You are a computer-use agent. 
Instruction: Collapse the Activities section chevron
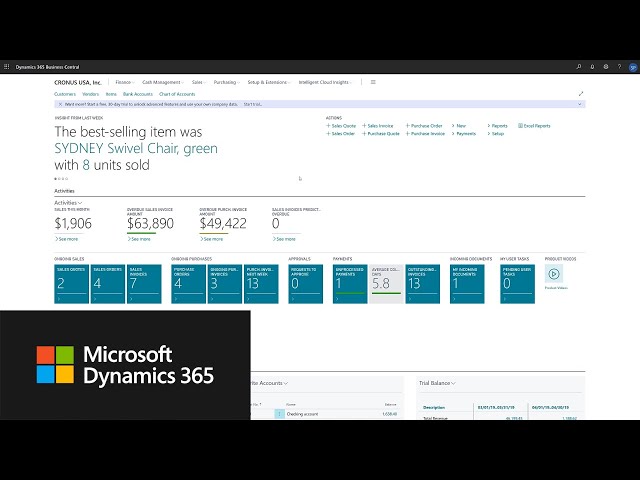(x=80, y=203)
